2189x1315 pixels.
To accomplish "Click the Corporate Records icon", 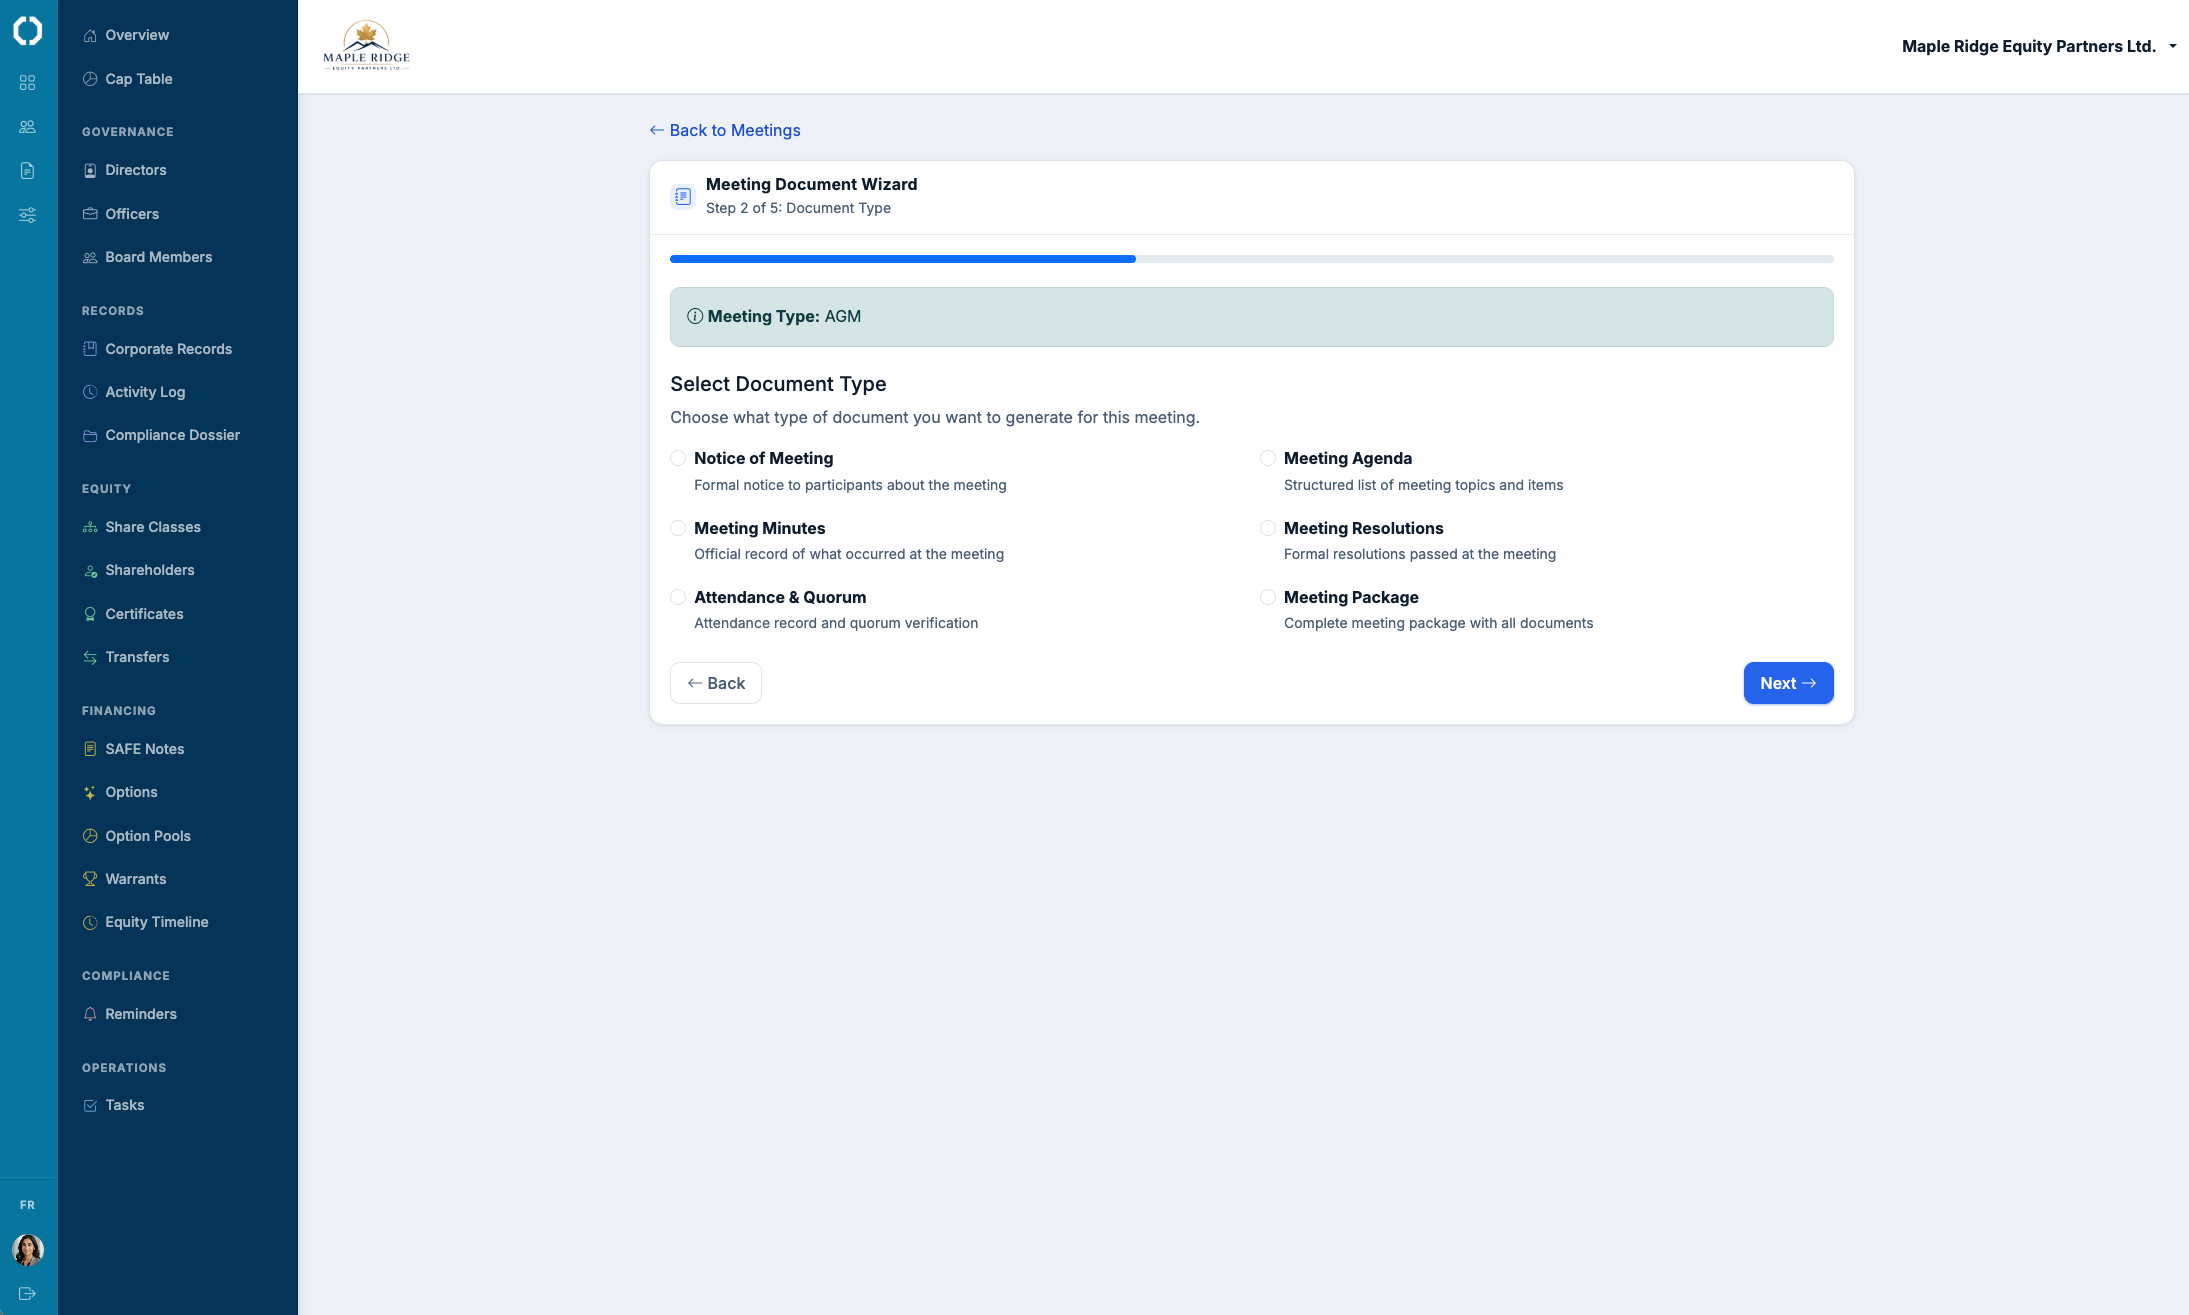I will coord(90,349).
